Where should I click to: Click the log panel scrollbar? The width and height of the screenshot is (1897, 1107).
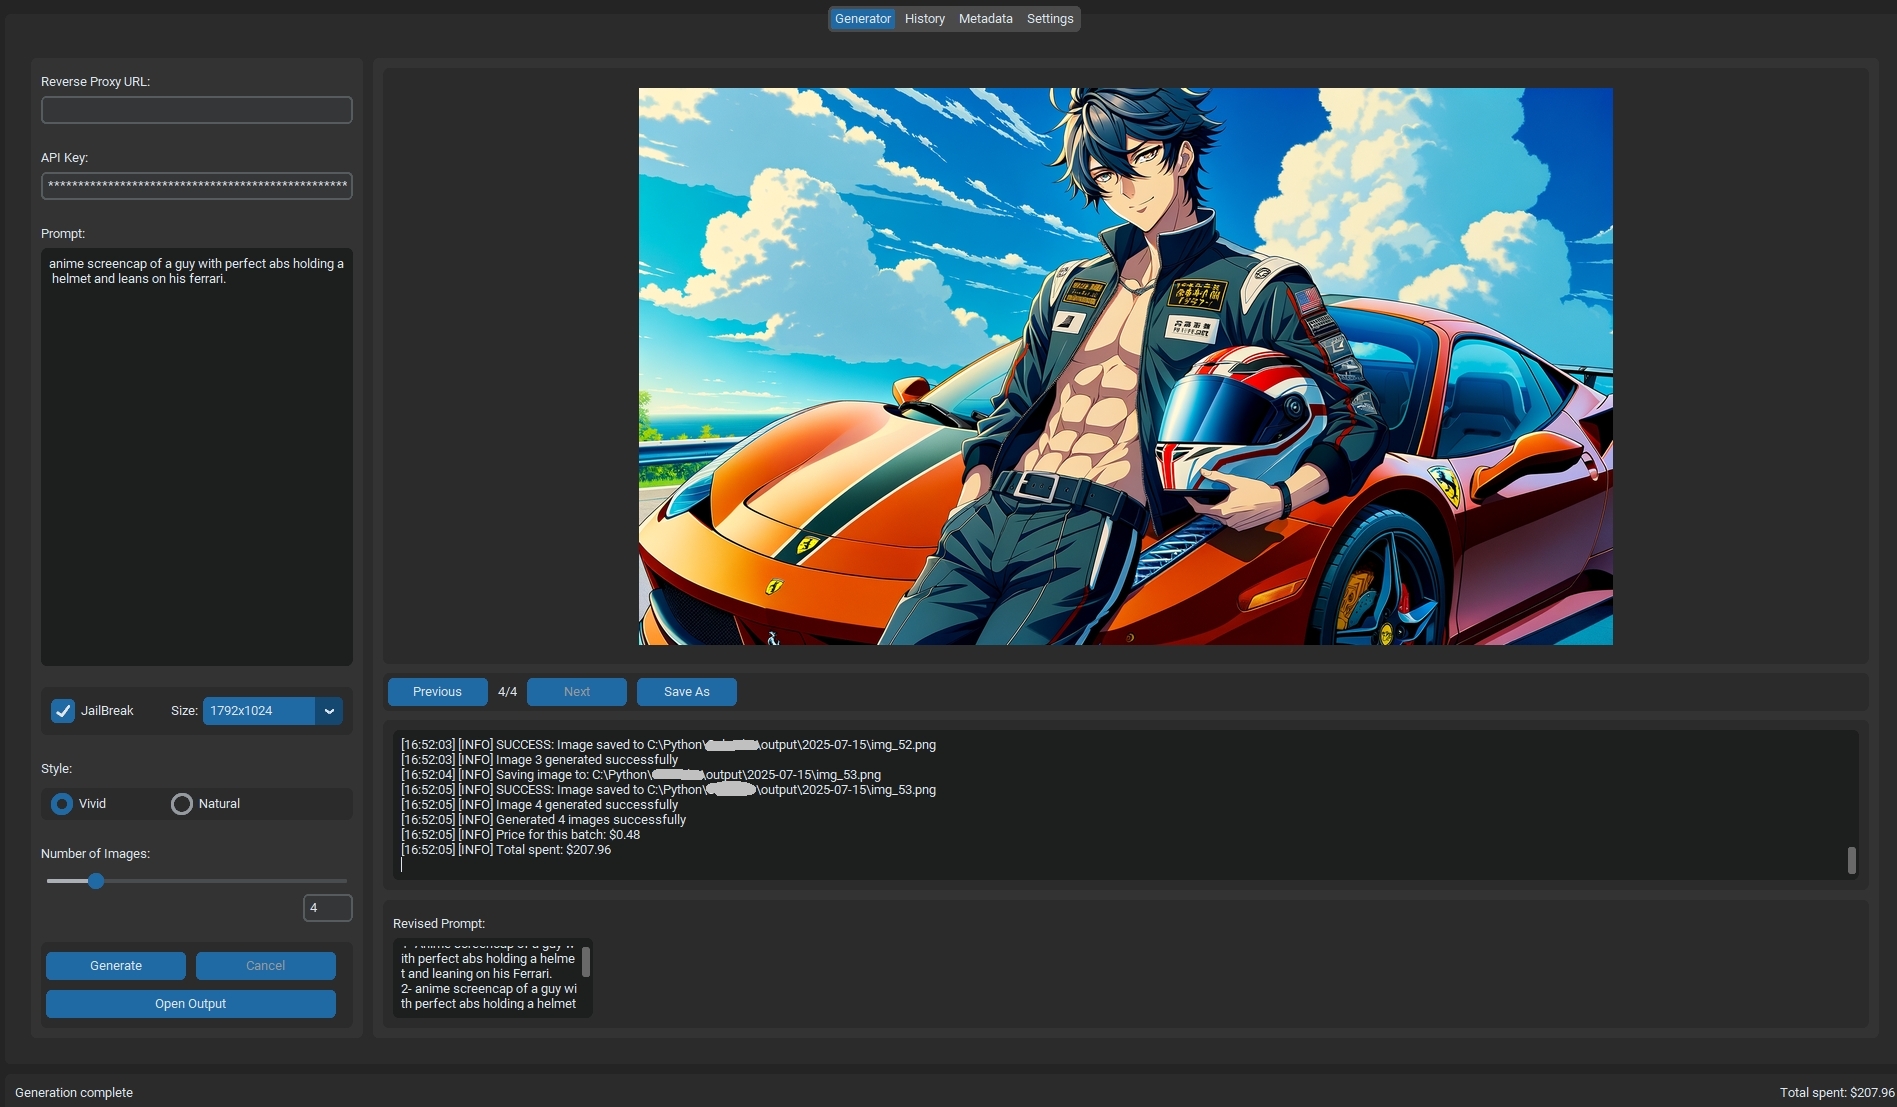tap(1851, 860)
